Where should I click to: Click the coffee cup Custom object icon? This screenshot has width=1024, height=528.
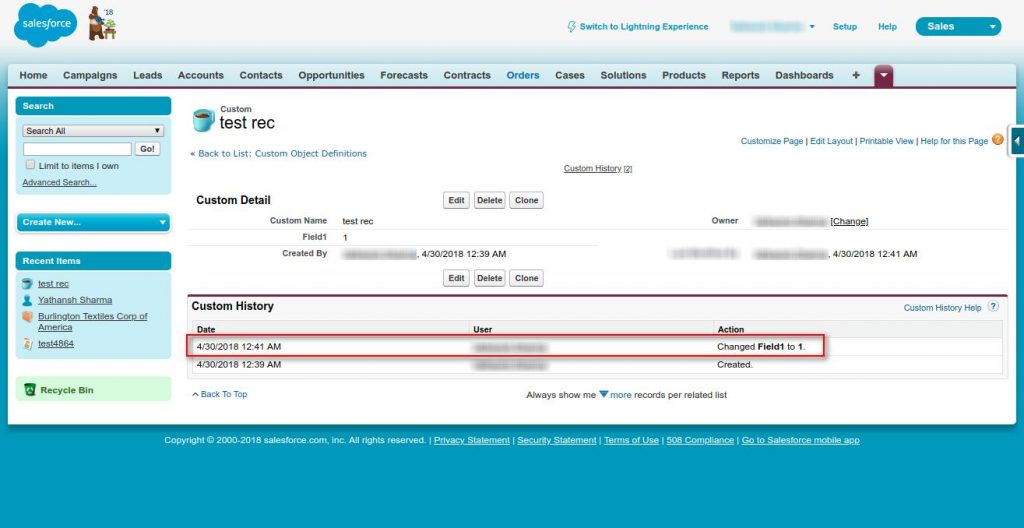[x=203, y=120]
